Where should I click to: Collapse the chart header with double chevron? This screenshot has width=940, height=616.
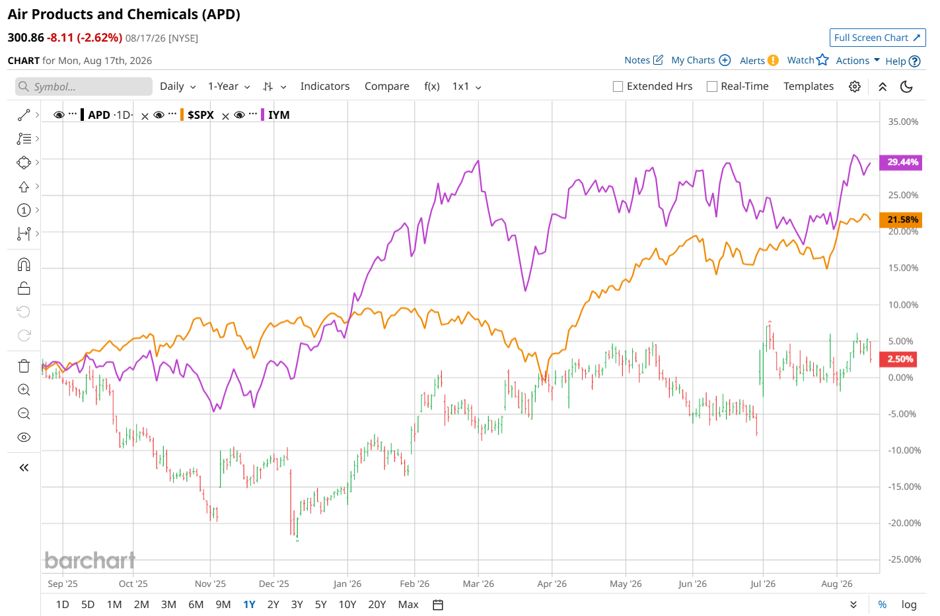(x=882, y=86)
